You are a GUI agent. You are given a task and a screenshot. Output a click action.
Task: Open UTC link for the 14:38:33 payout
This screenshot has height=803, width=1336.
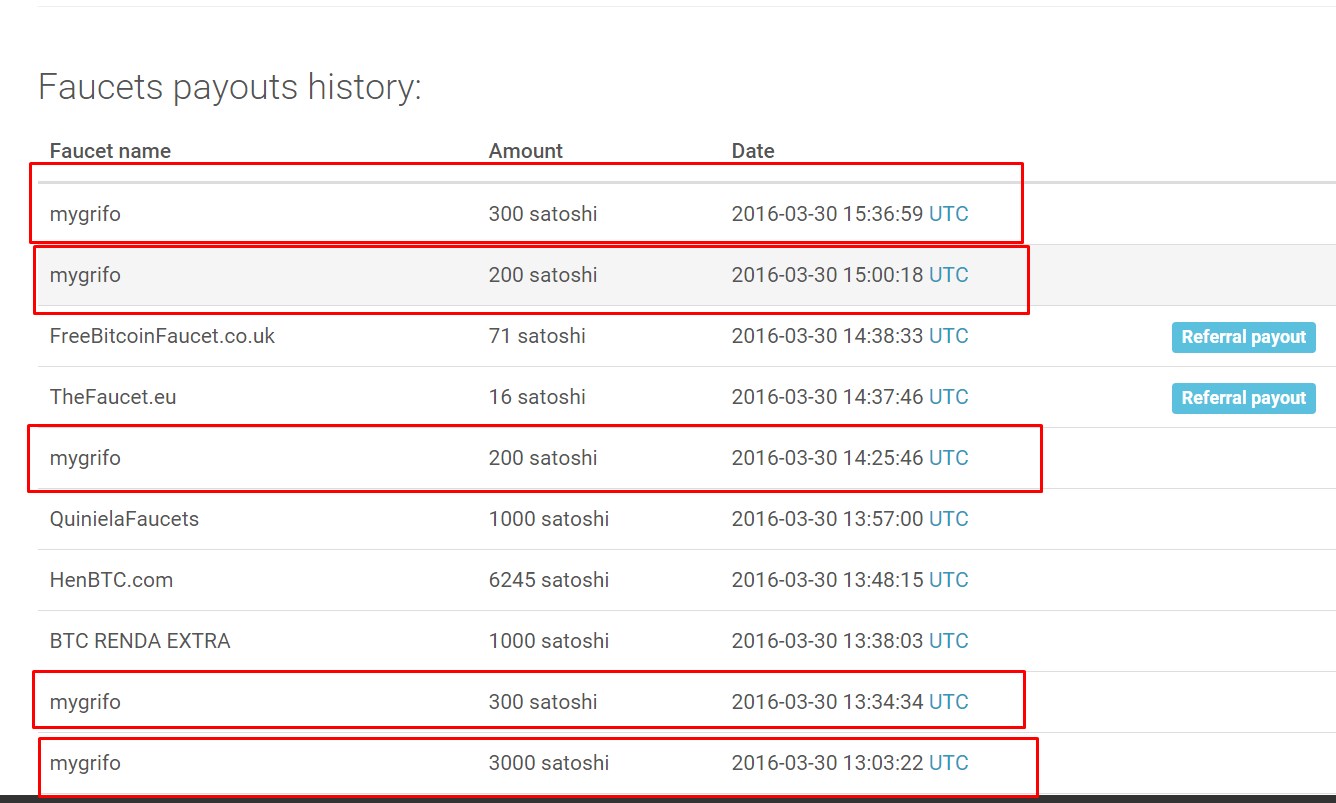pos(948,336)
